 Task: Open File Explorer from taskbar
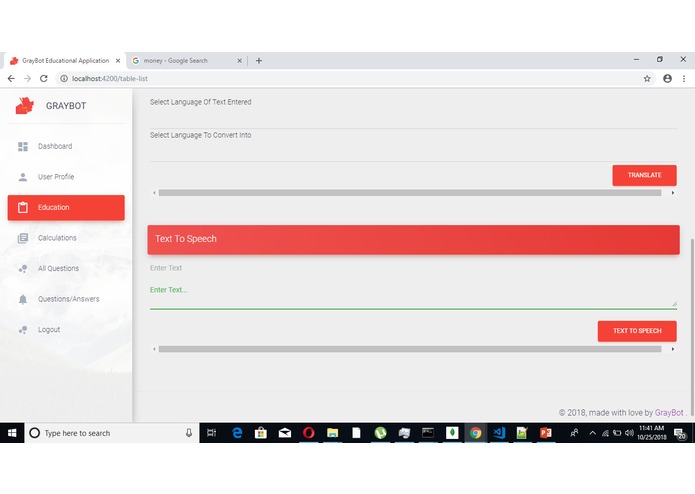point(332,433)
